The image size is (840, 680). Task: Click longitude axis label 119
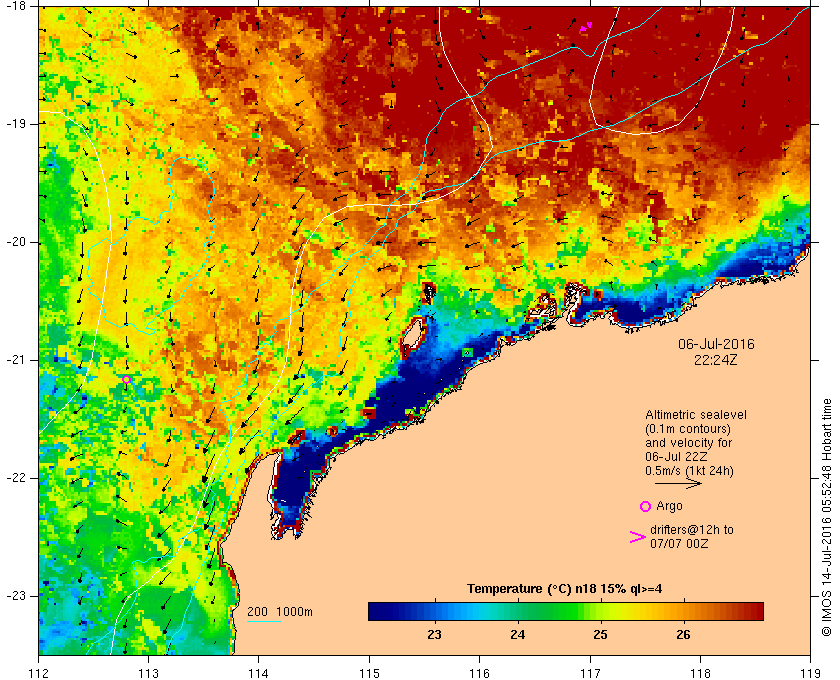(811, 674)
